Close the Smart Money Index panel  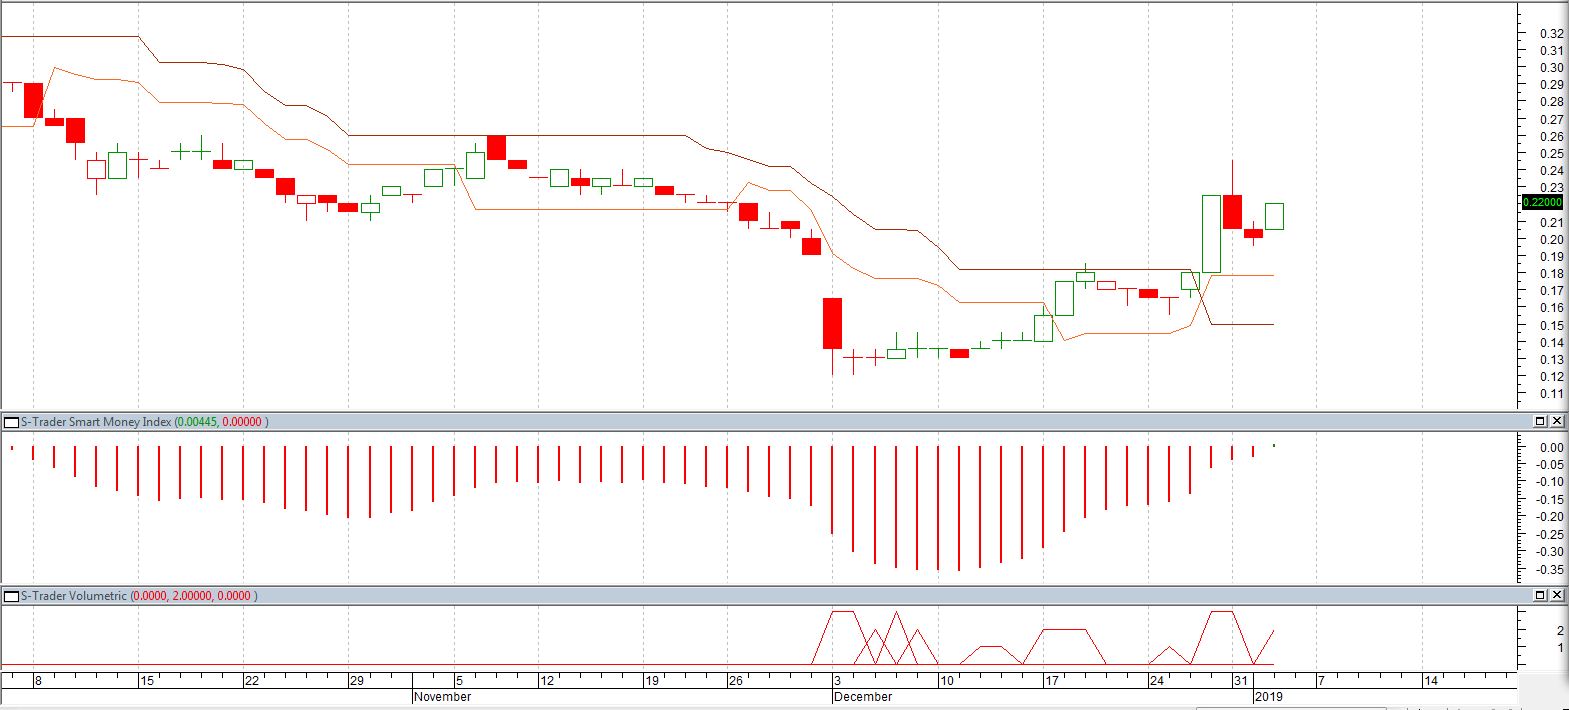coord(1557,422)
